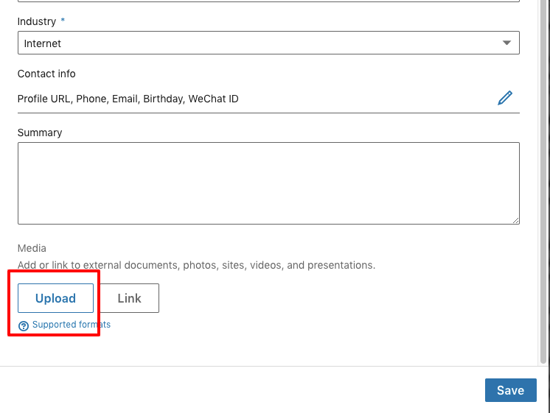Open the Supported formats link
This screenshot has width=550, height=413.
[x=71, y=325]
